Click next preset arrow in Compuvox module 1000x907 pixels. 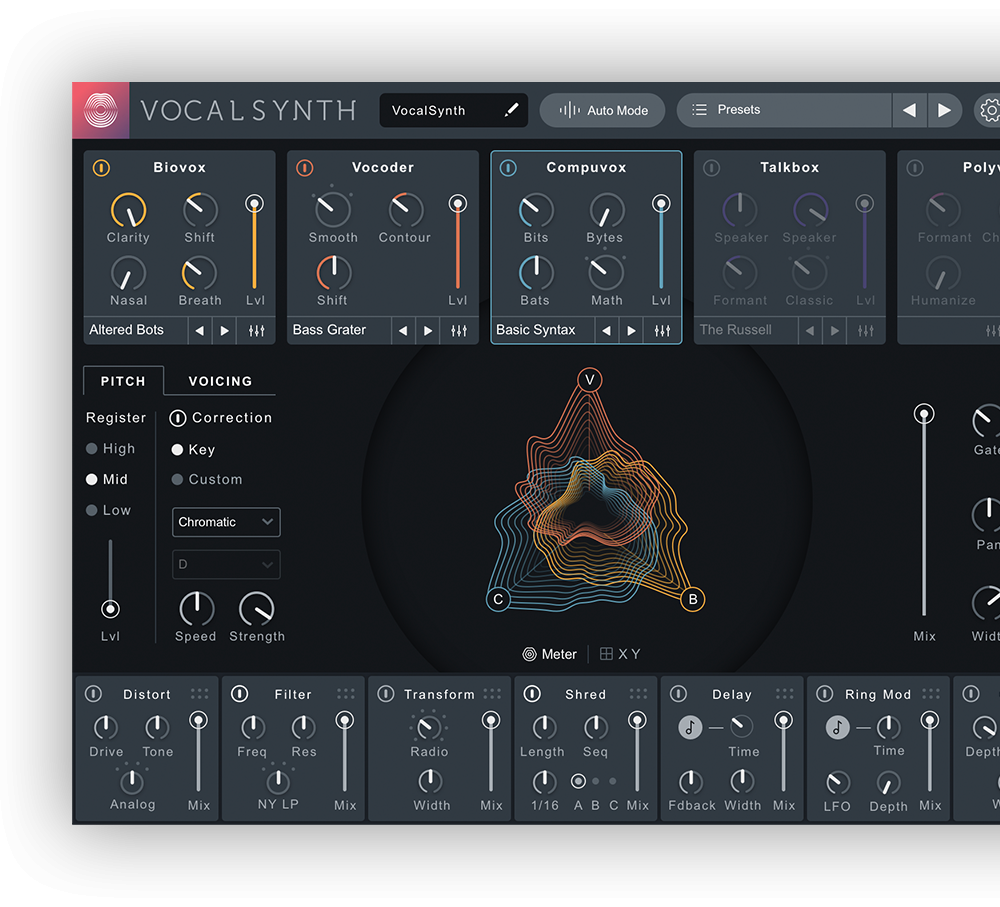631,330
